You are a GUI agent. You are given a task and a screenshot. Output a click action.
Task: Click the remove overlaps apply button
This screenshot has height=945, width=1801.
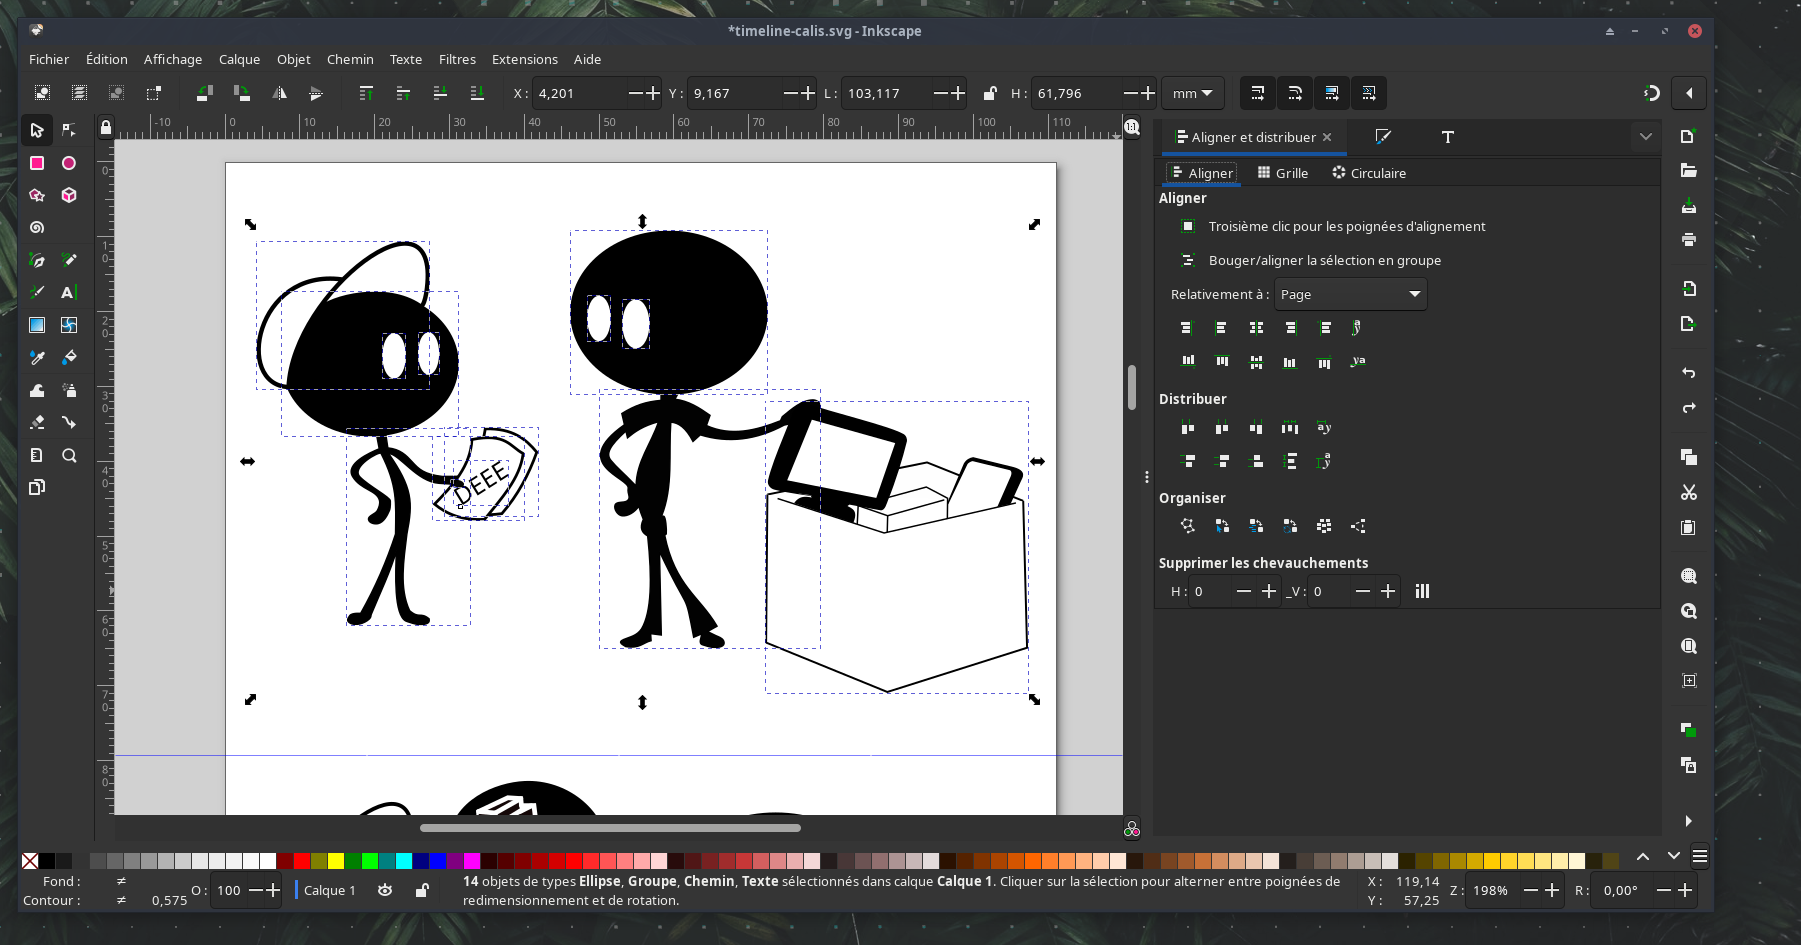[1422, 591]
